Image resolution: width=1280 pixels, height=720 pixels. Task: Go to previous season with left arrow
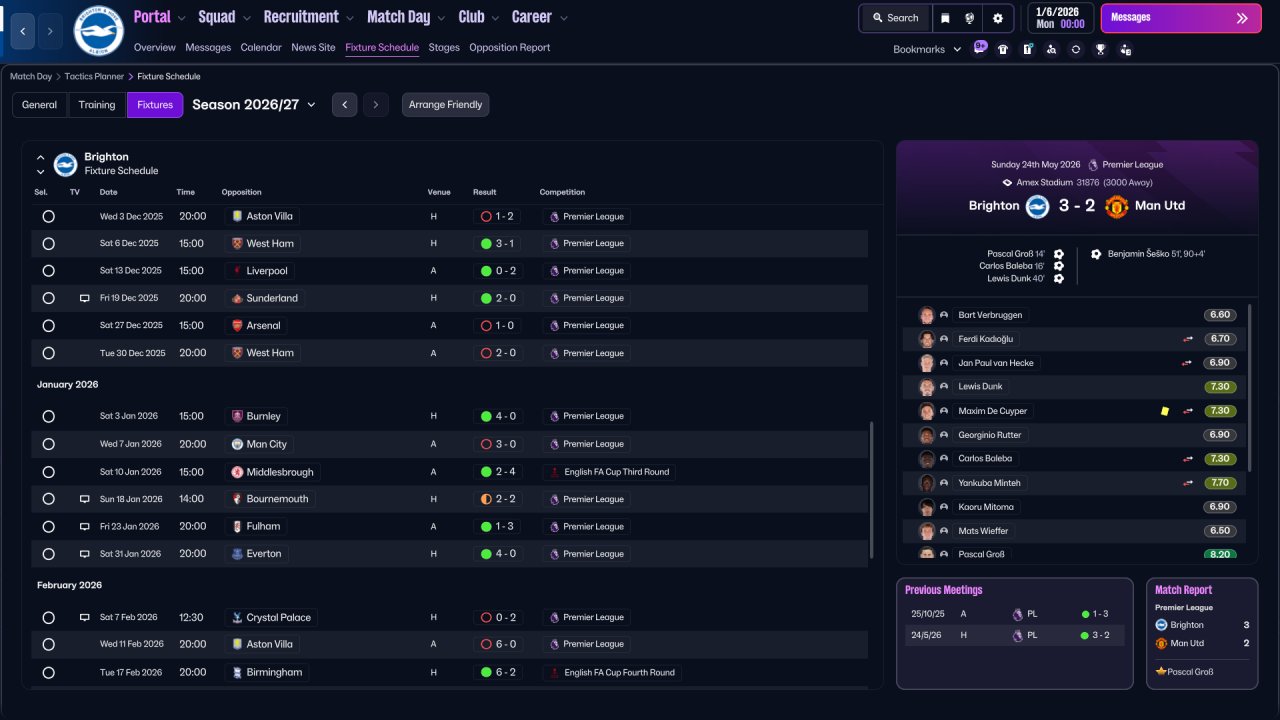point(344,105)
